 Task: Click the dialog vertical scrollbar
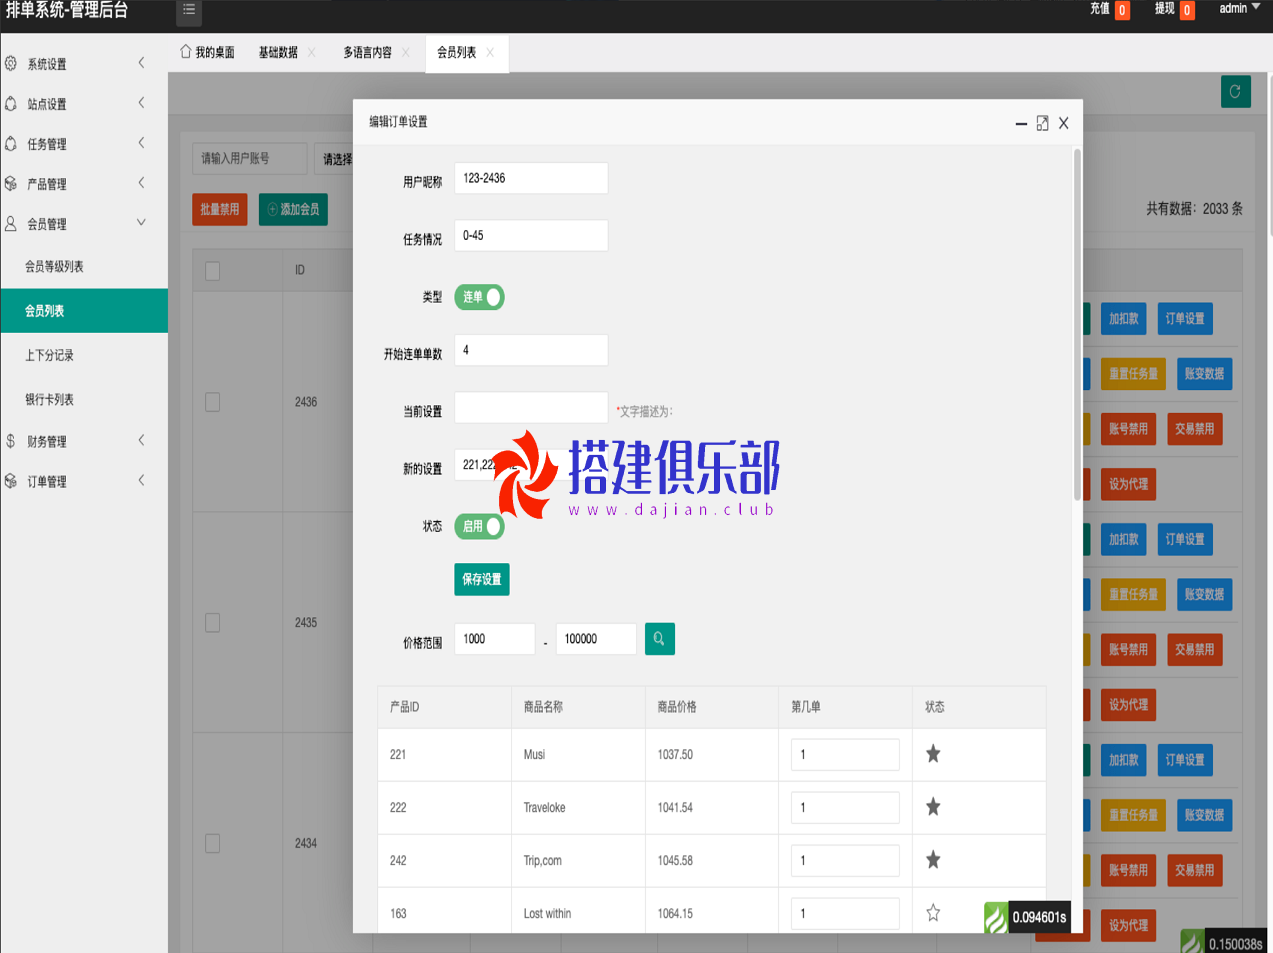pyautogui.click(x=1077, y=325)
